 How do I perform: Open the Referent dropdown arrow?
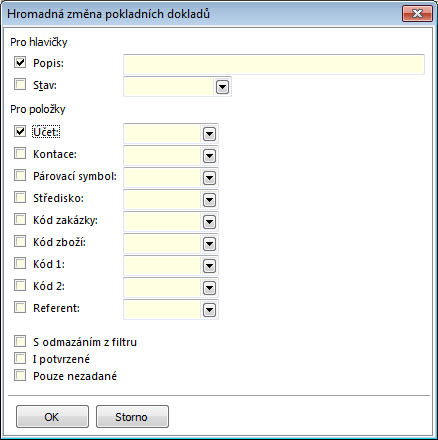(209, 310)
